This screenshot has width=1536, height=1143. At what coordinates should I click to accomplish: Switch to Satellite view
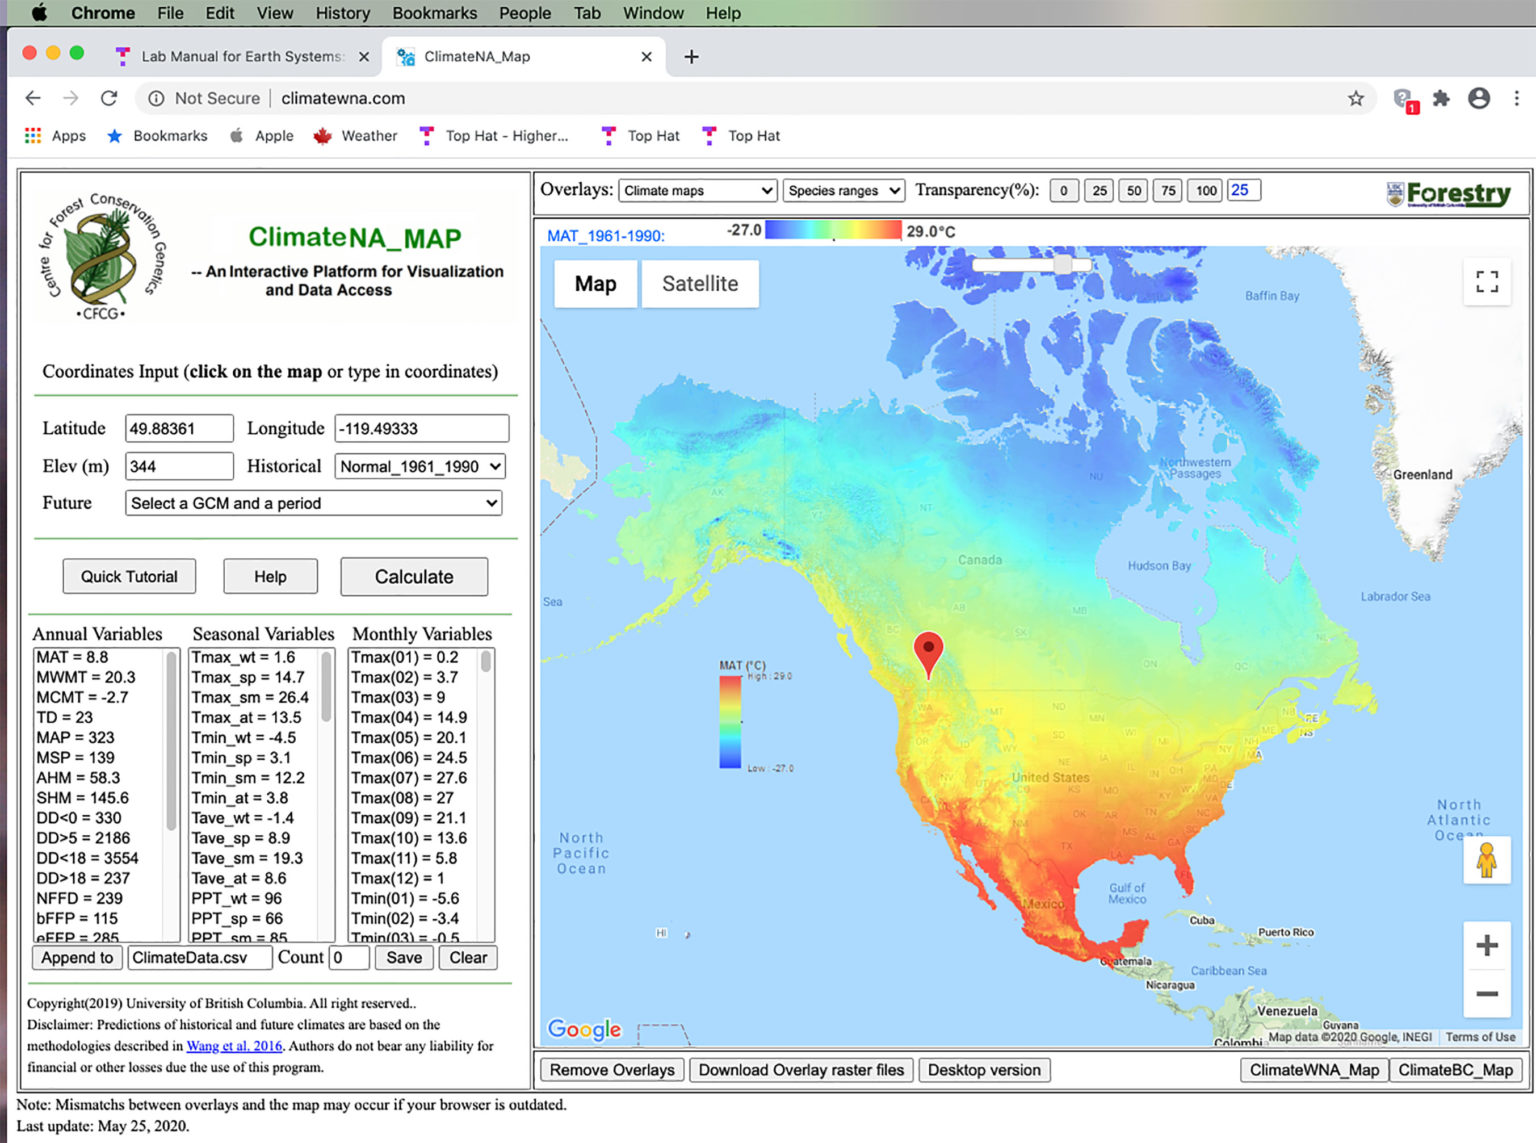coord(700,283)
